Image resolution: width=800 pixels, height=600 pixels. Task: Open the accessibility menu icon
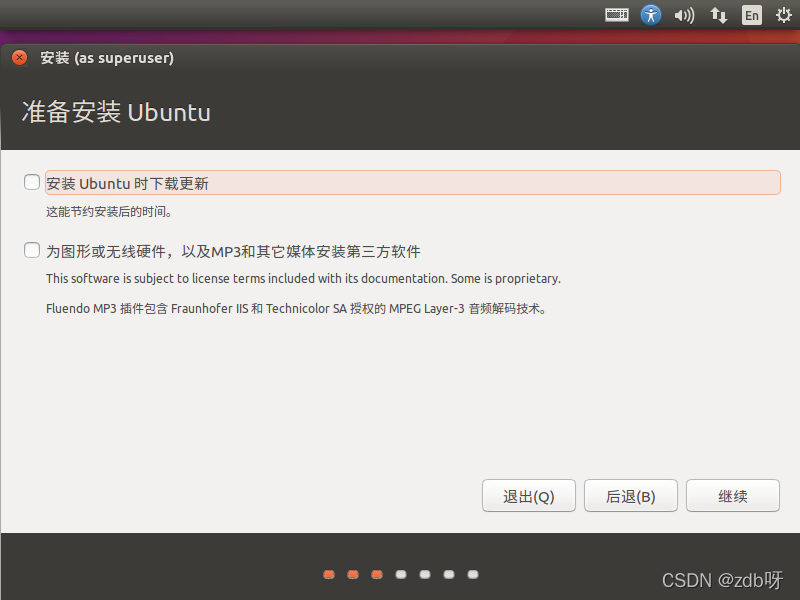point(651,15)
